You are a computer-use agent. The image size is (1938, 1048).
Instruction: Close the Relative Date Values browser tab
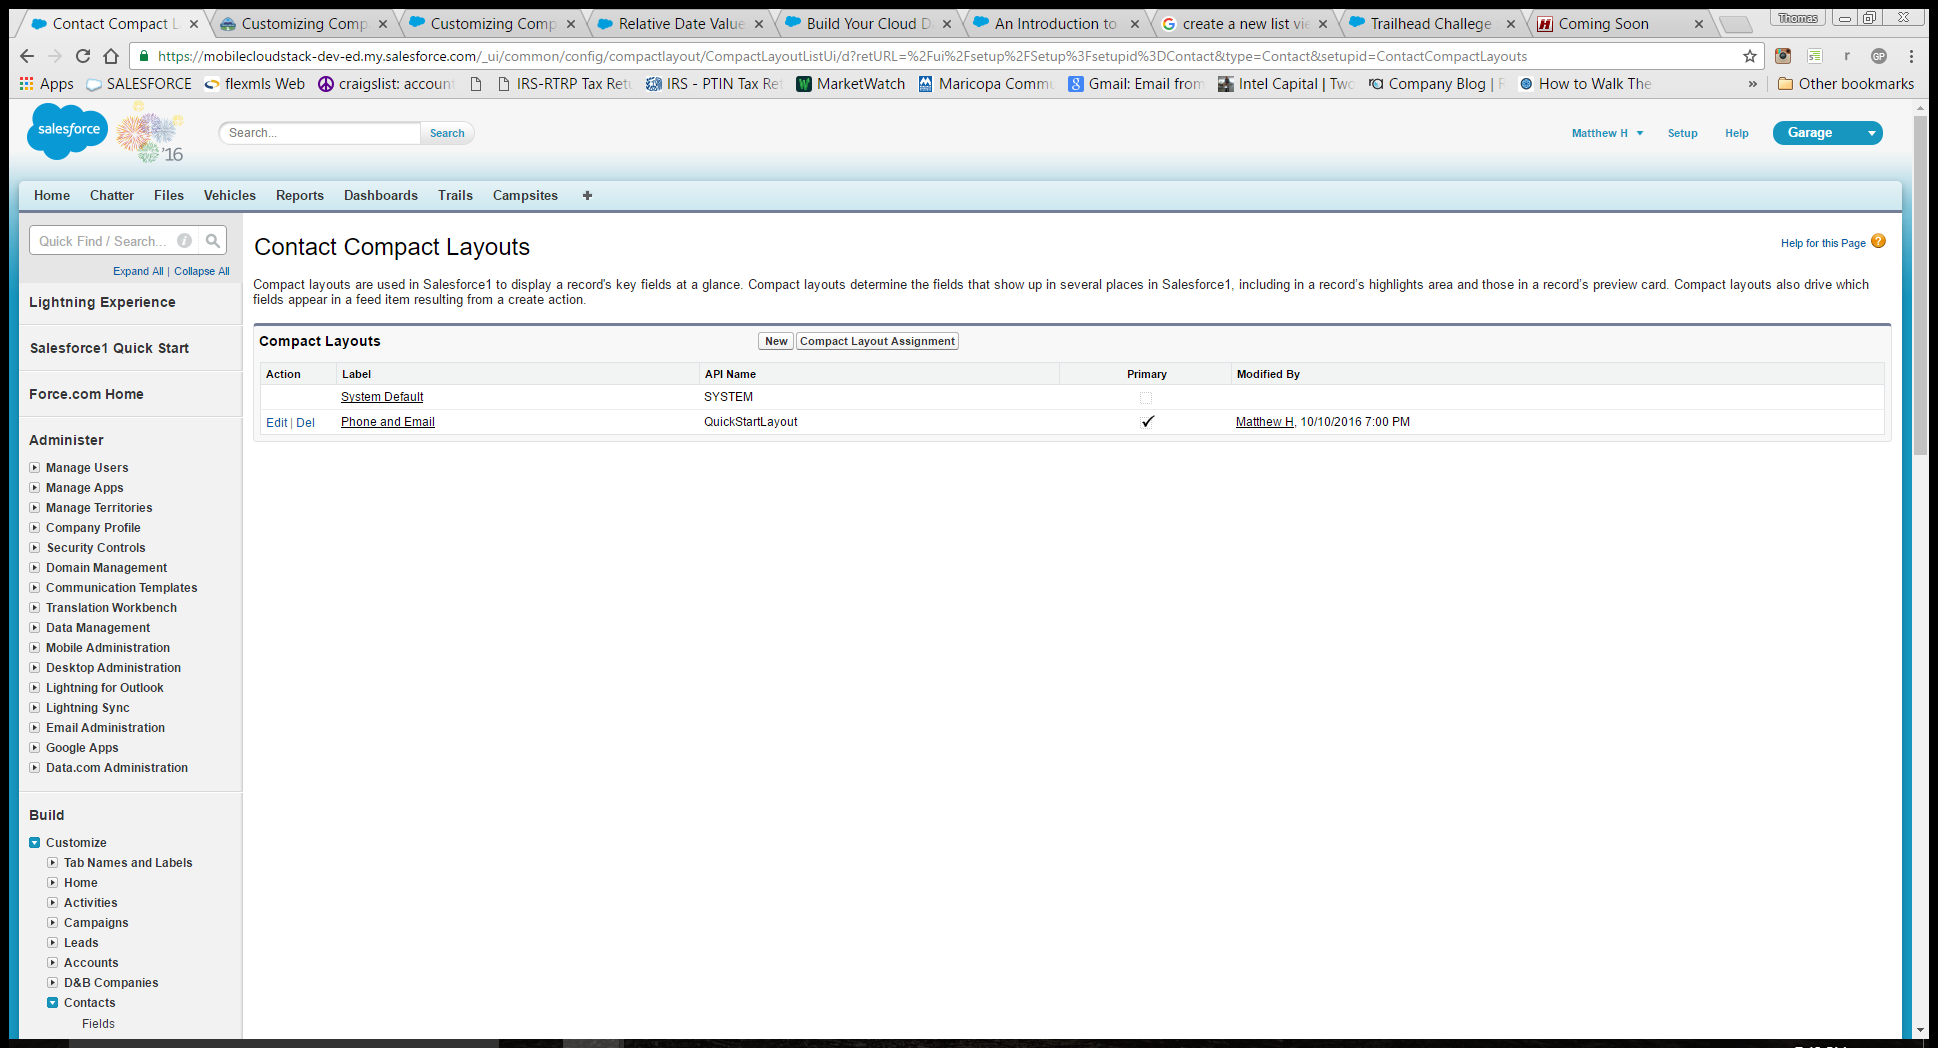[759, 24]
